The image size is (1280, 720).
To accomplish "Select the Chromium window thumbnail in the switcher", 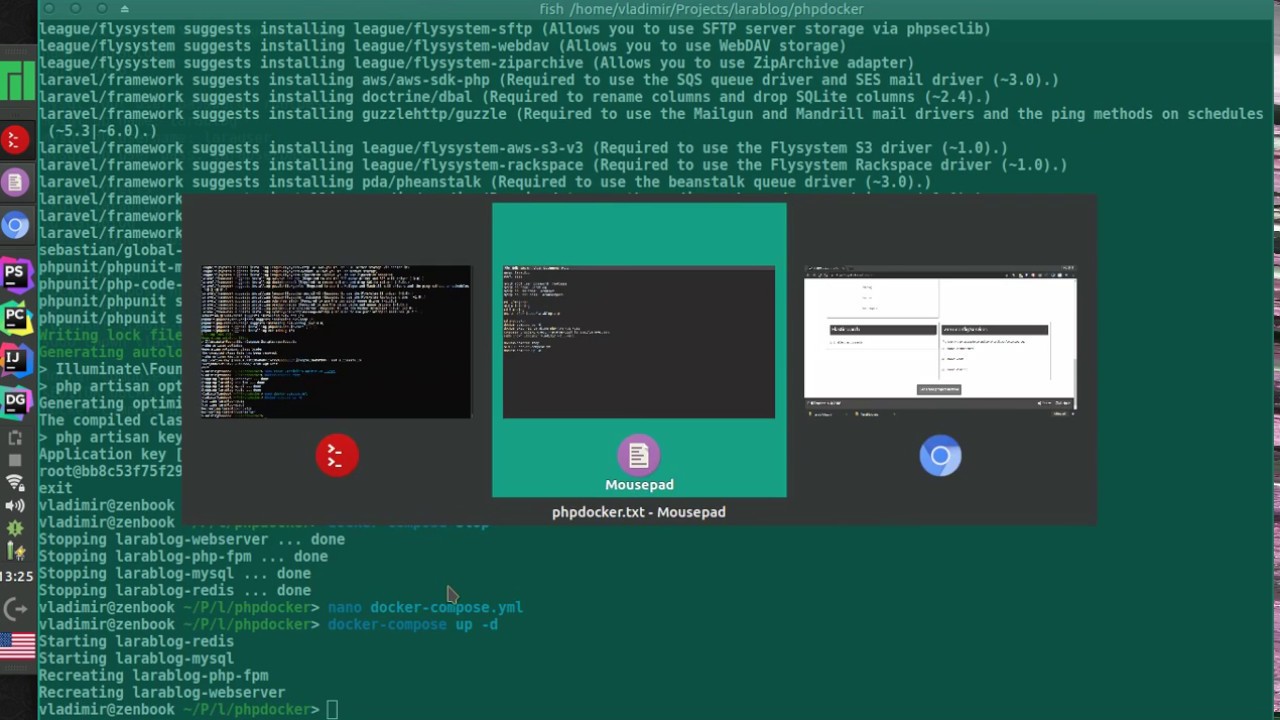I will (940, 342).
